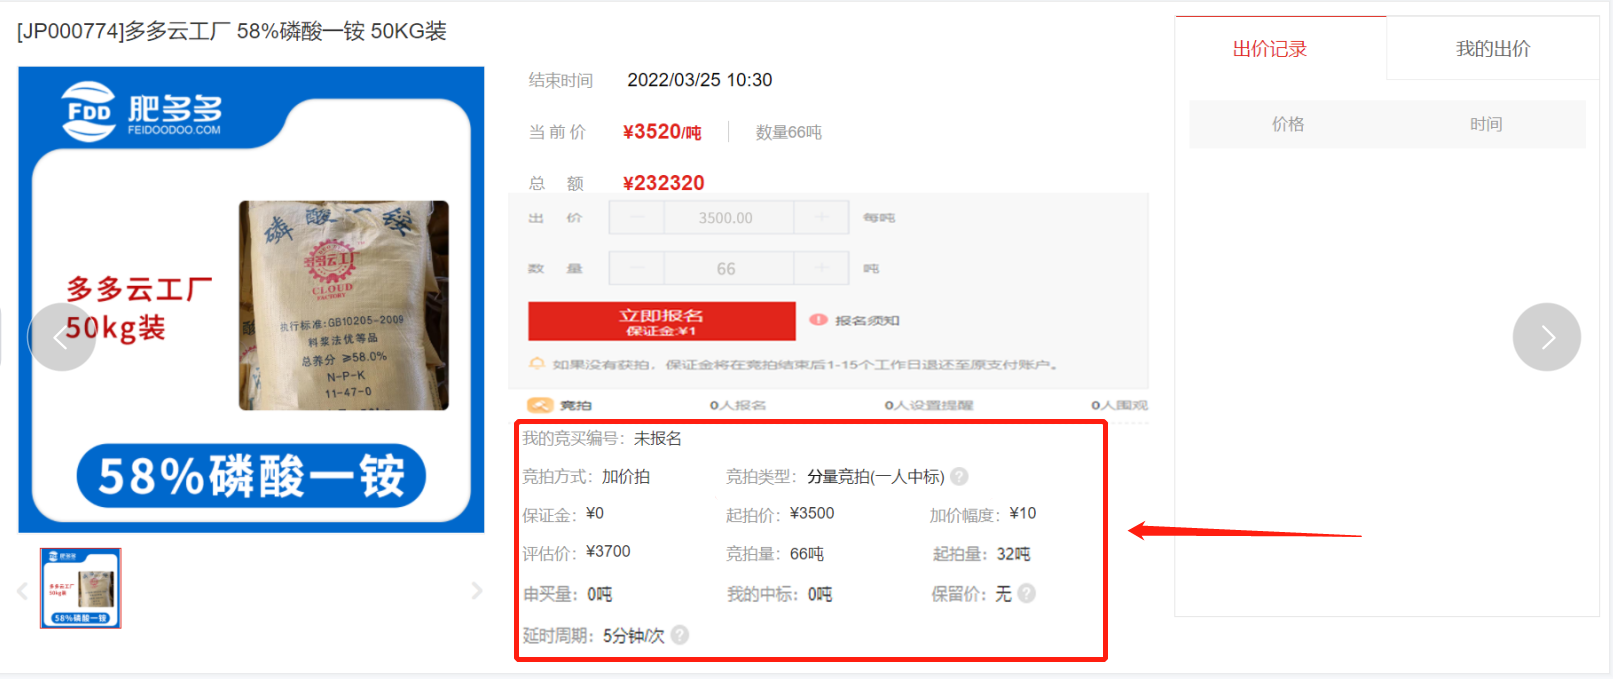
Task: Decrease the 出价 price with minus button
Action: tap(636, 217)
